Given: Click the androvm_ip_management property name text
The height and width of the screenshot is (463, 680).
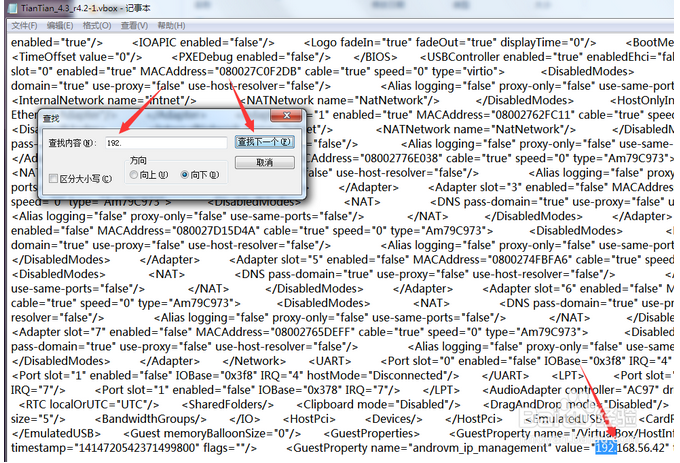Looking at the screenshot, I should tap(480, 448).
